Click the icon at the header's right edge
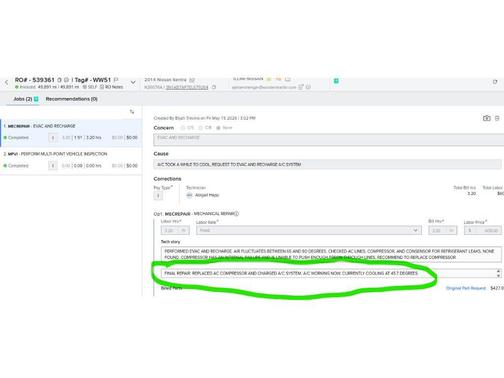This screenshot has width=504, height=378. point(495,82)
